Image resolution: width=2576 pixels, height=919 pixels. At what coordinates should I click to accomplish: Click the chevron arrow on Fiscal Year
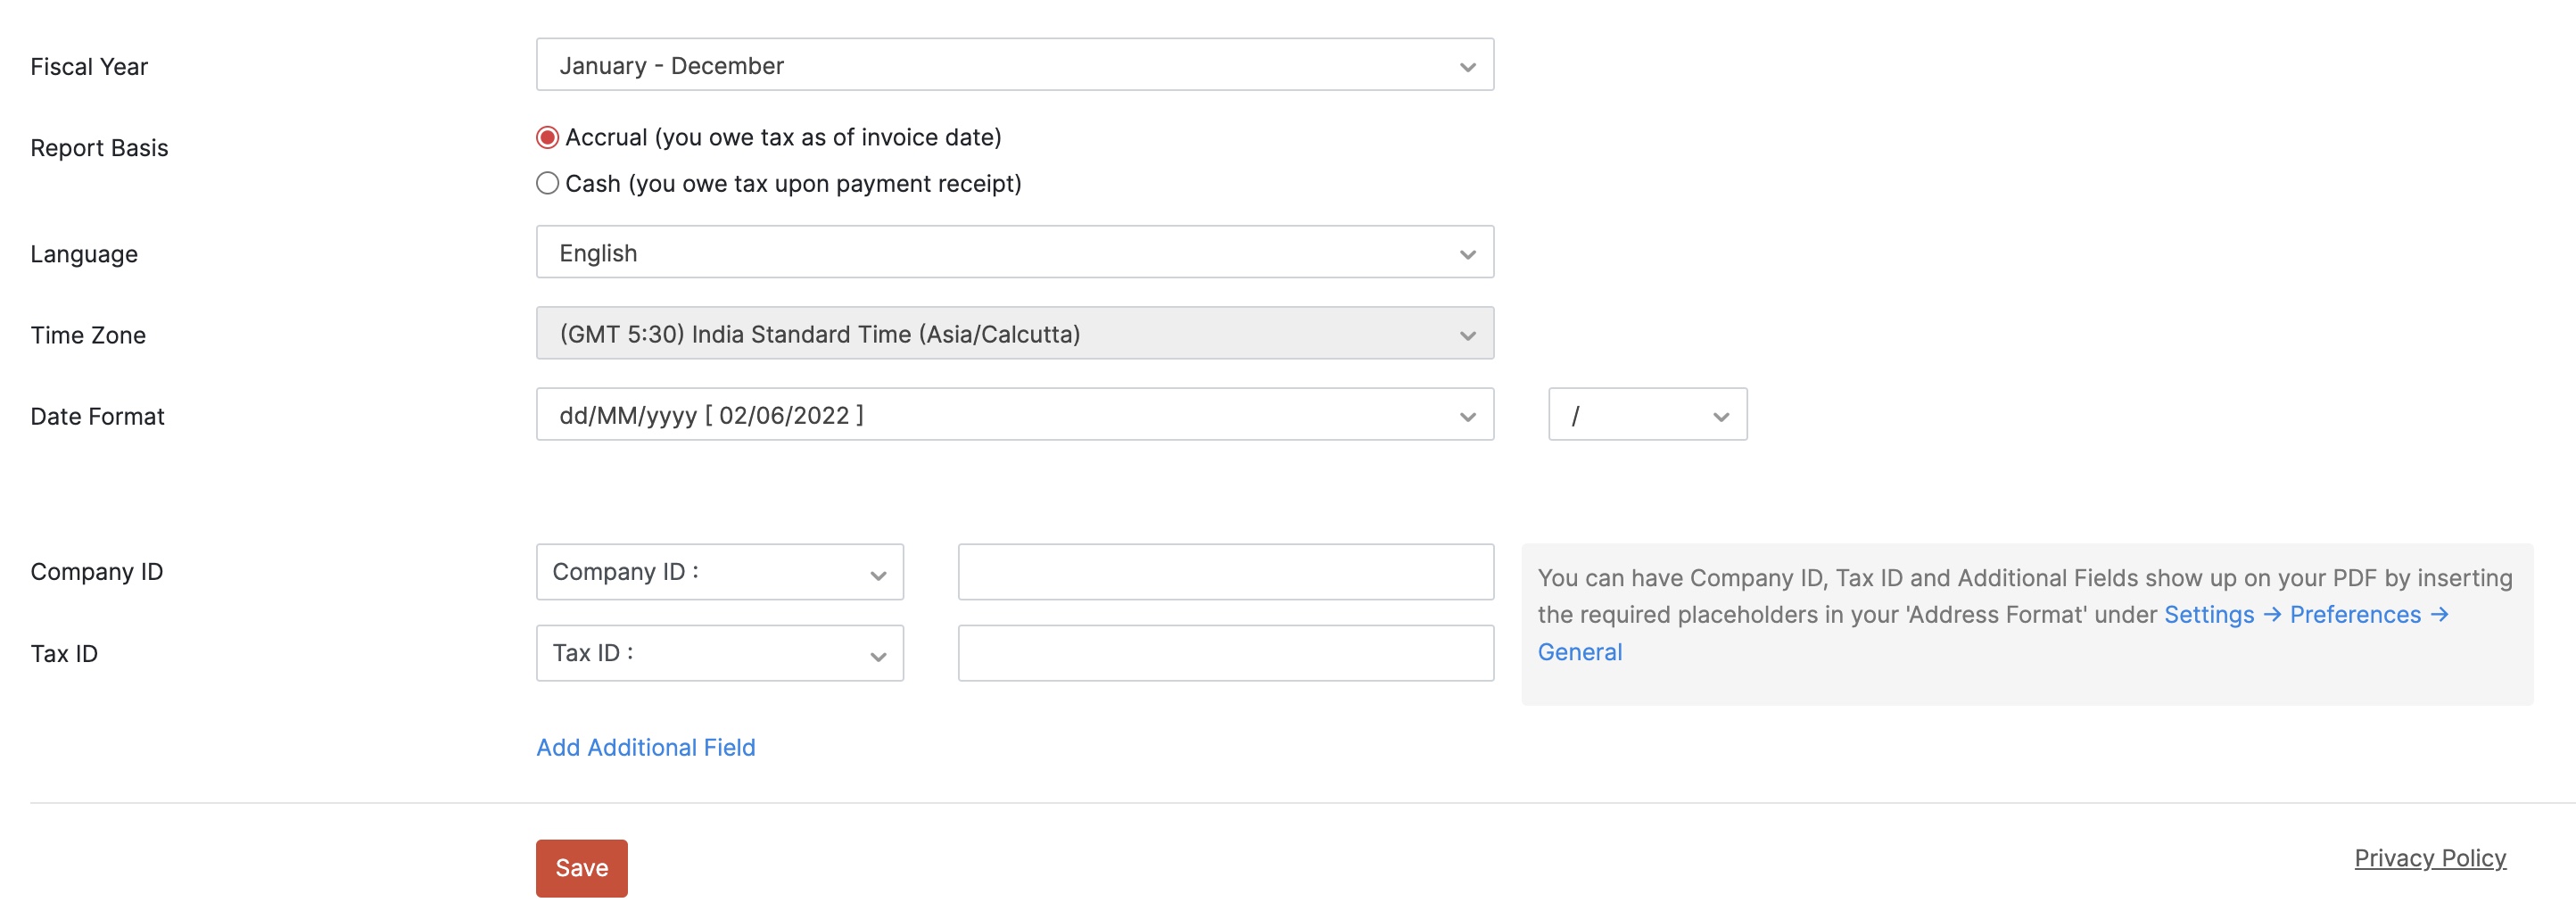coord(1467,67)
